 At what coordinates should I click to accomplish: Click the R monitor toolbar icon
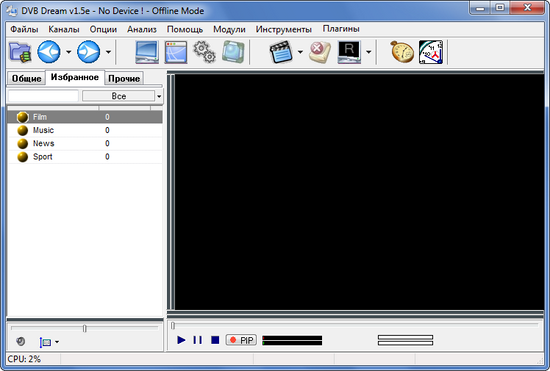coord(349,52)
